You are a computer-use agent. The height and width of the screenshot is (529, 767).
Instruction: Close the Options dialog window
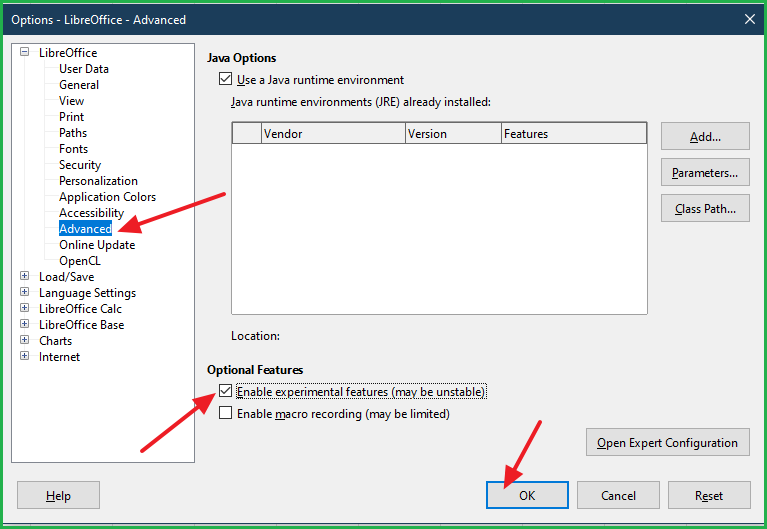(749, 19)
